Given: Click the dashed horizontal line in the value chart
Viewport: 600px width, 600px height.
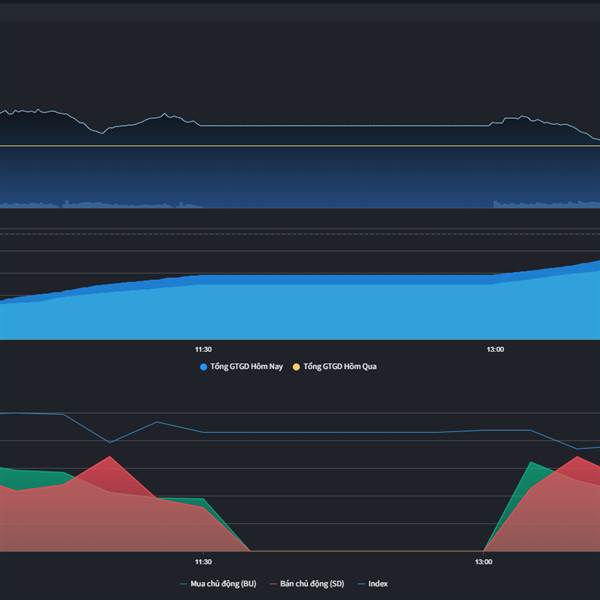Looking at the screenshot, I should [300, 234].
